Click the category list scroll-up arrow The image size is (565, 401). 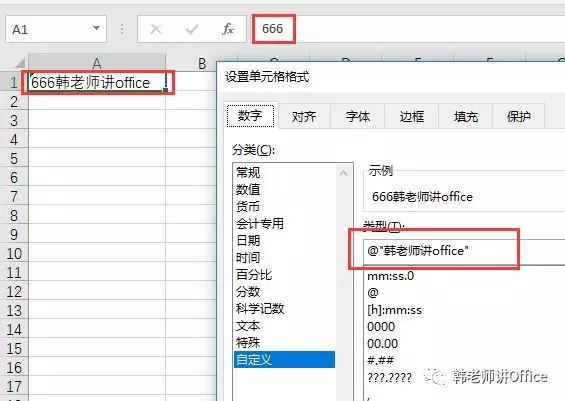pyautogui.click(x=344, y=173)
